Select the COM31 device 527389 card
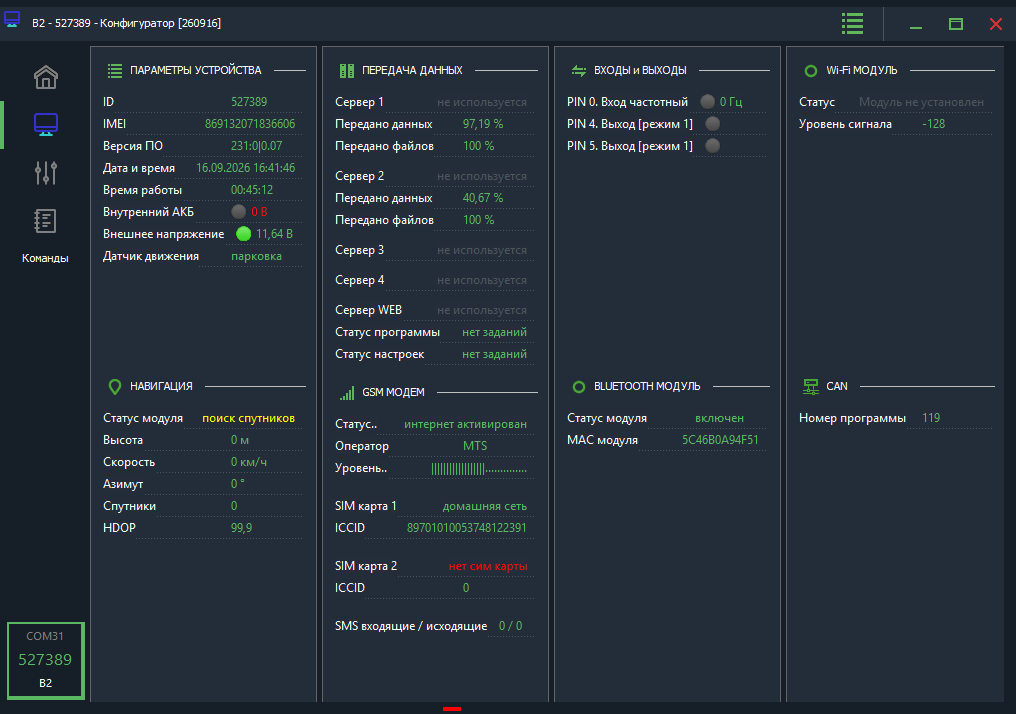The width and height of the screenshot is (1016, 714). tap(46, 660)
